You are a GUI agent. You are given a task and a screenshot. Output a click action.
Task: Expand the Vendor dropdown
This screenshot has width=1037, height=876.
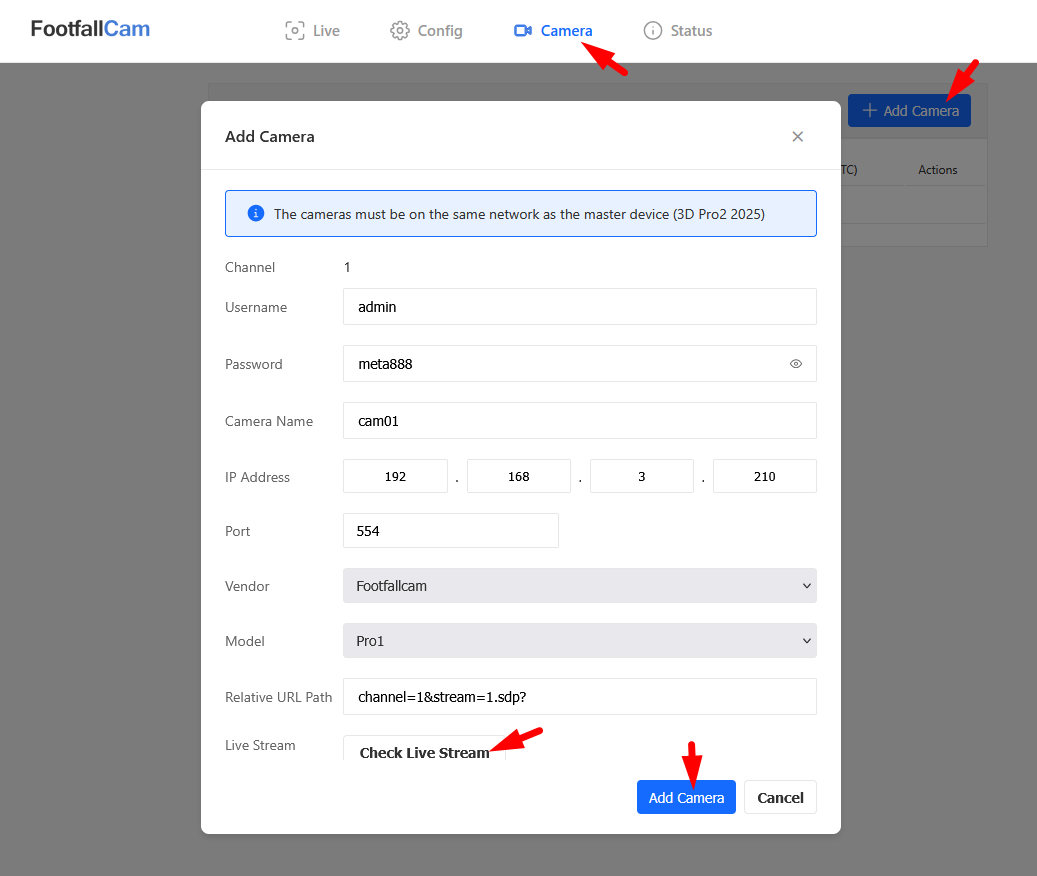pyautogui.click(x=579, y=586)
